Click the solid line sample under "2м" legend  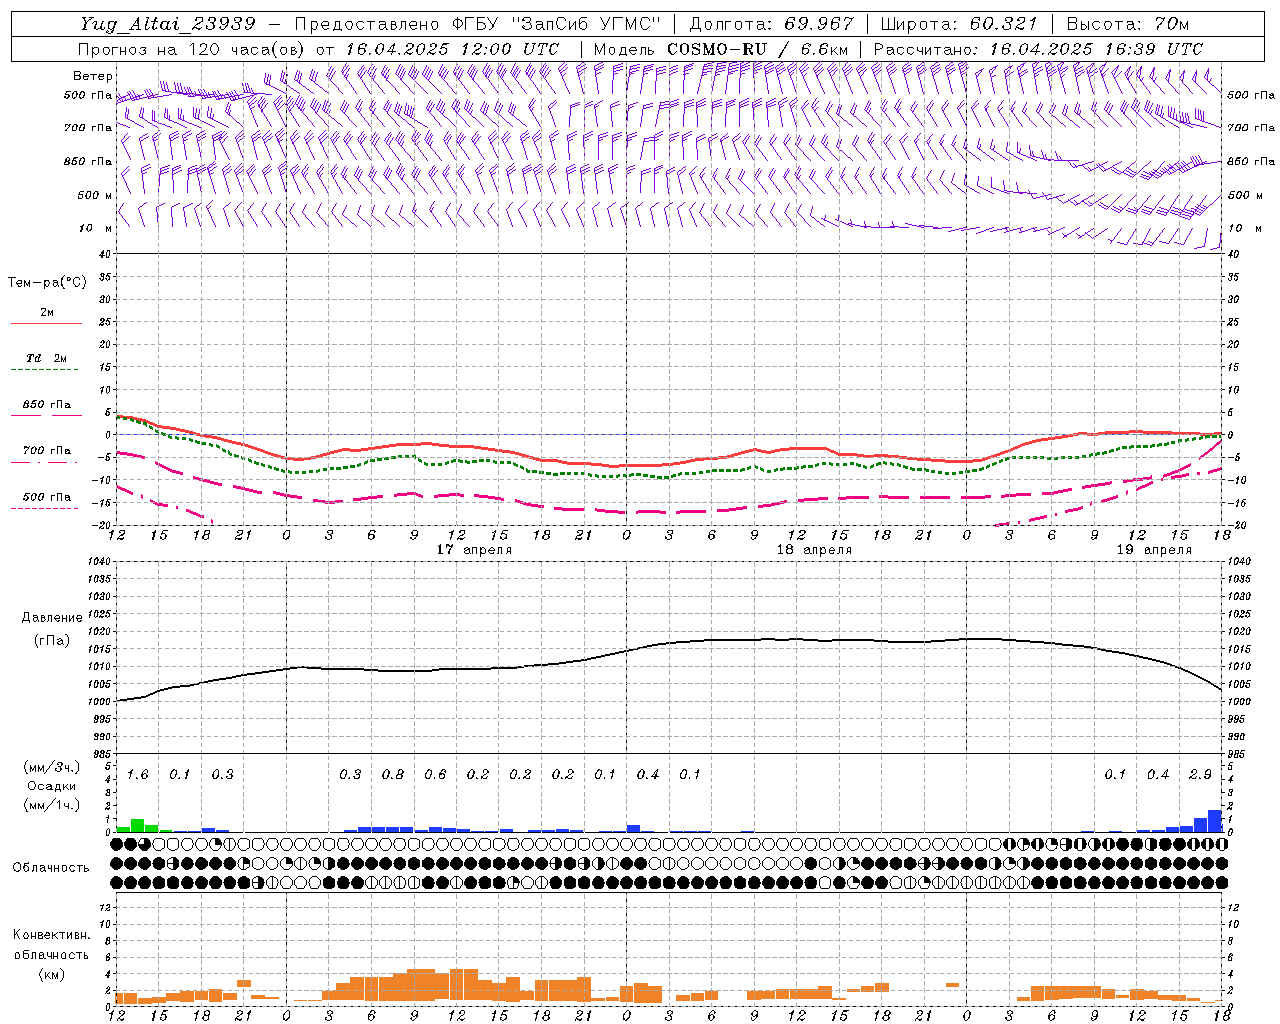pos(46,324)
